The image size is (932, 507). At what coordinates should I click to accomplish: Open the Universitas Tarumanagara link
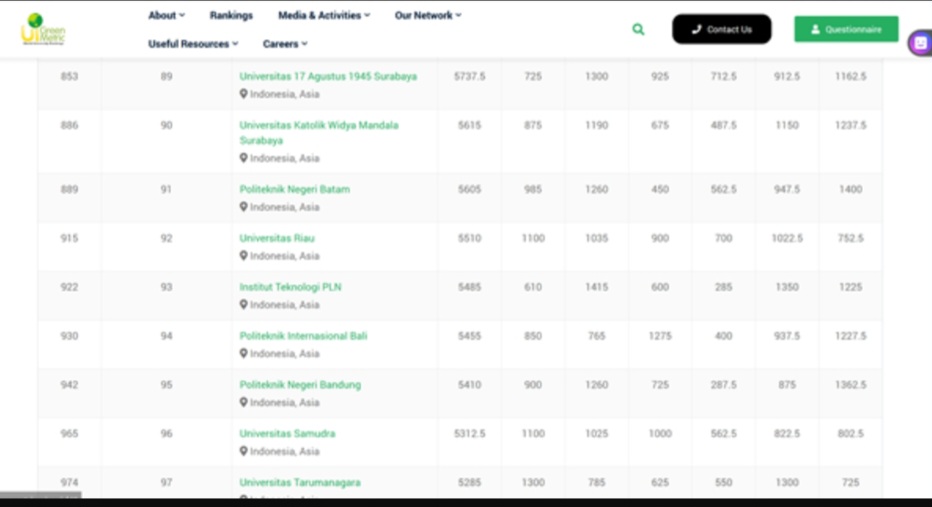coord(299,482)
